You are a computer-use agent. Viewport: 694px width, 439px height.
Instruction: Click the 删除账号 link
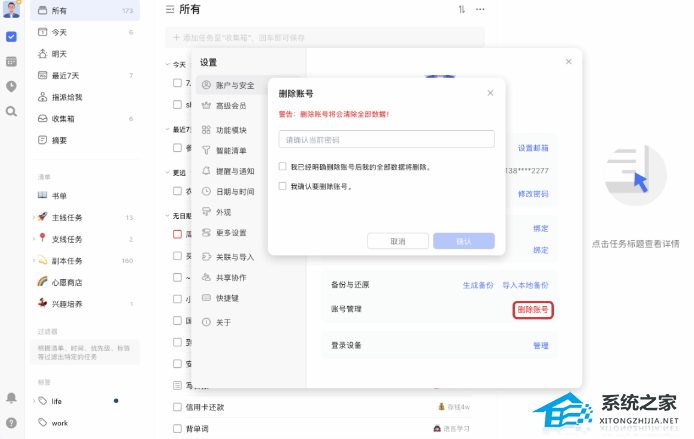tap(533, 310)
